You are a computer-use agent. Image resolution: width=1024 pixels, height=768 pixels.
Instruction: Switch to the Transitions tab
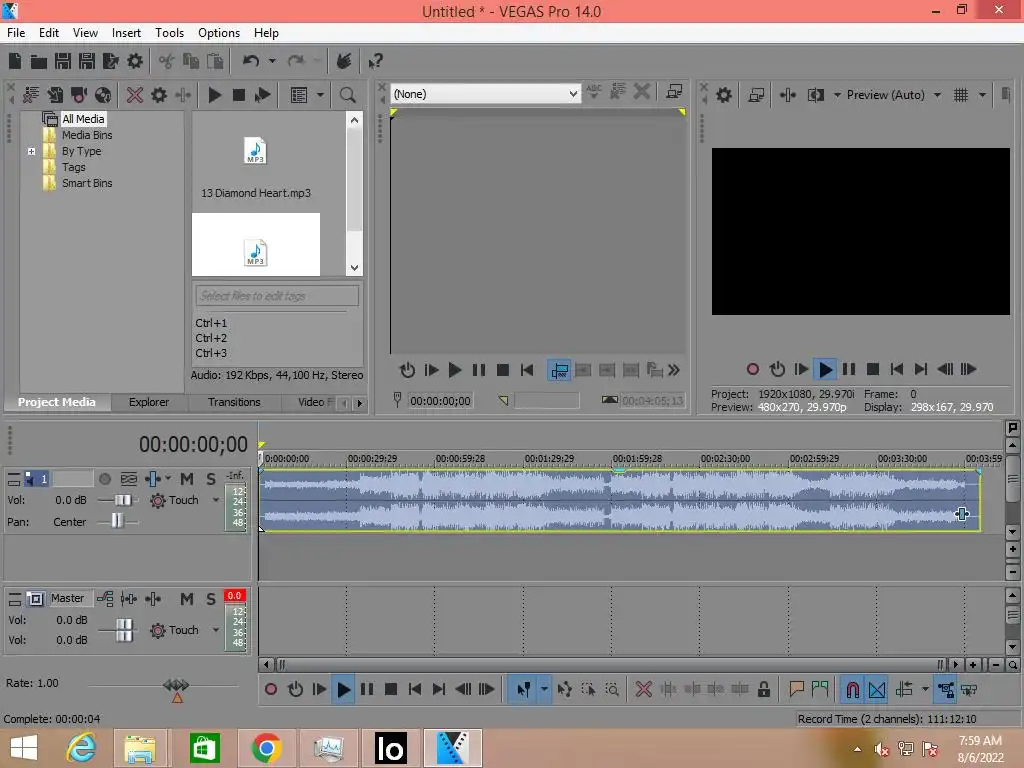pyautogui.click(x=234, y=402)
